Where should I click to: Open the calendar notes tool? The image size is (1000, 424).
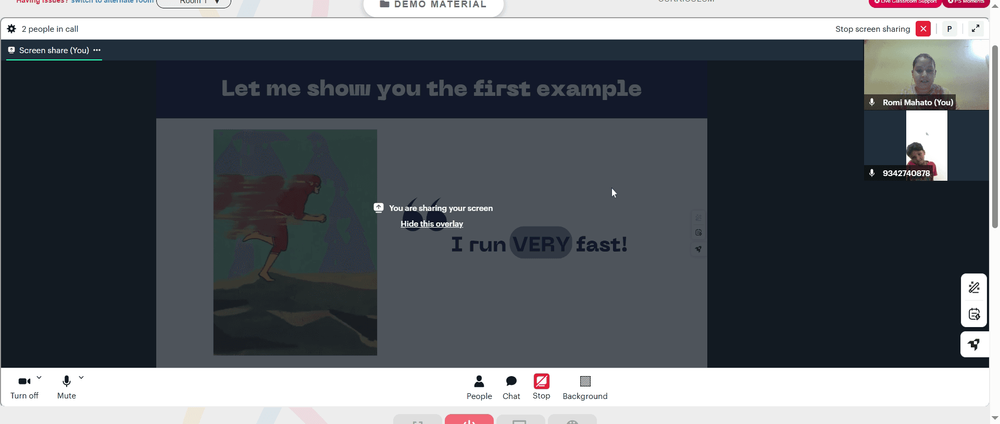[x=974, y=314]
